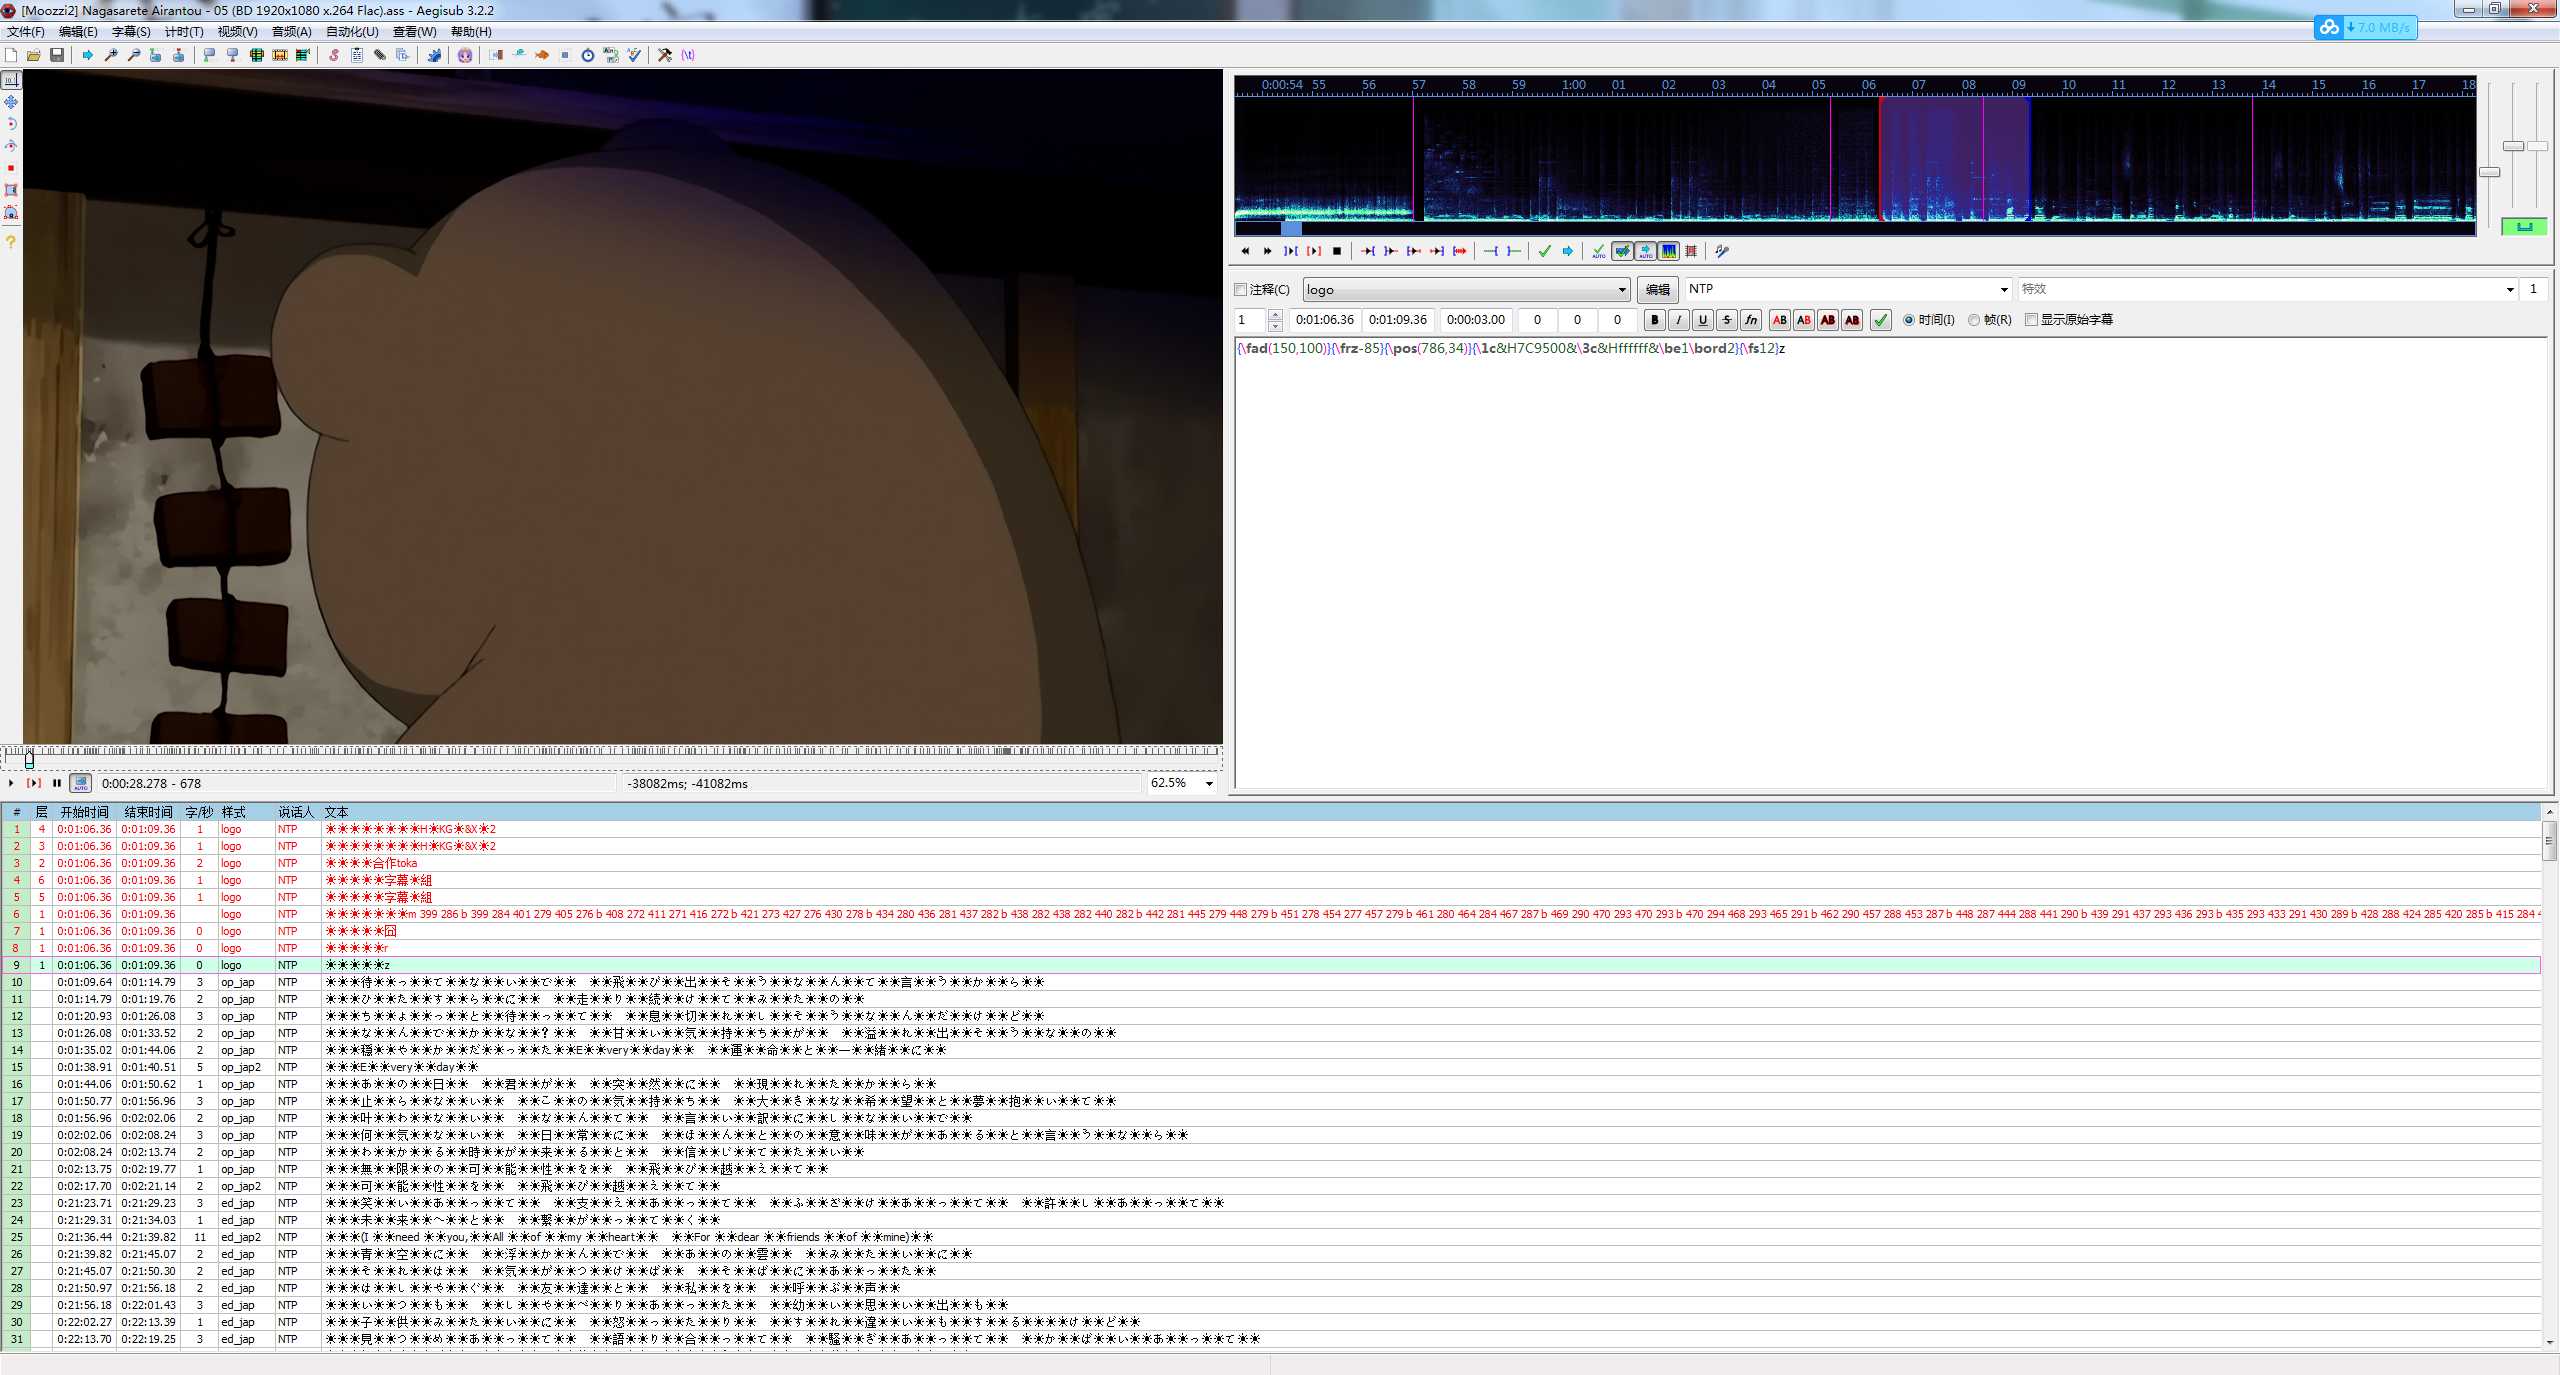Open the Spell Checker checkmark icon
The image size is (2560, 1375).
point(634,55)
